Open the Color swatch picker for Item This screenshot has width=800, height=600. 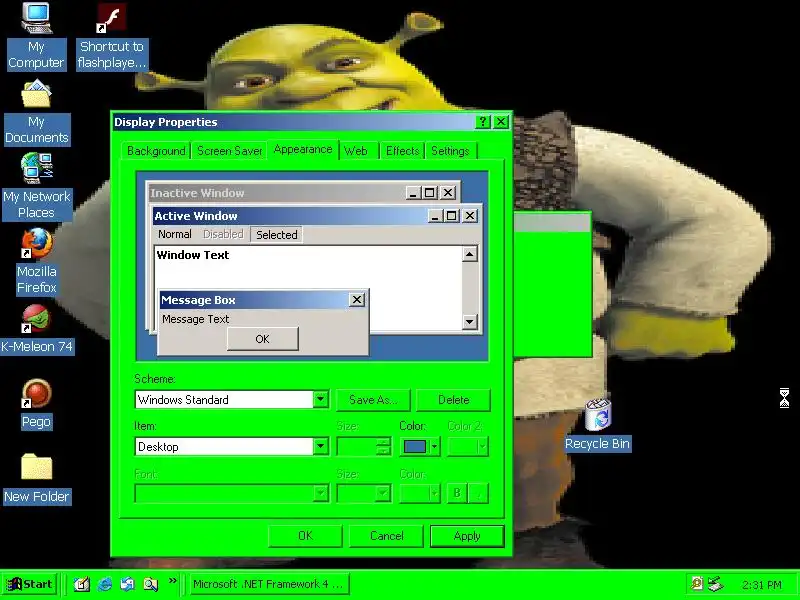[419, 447]
